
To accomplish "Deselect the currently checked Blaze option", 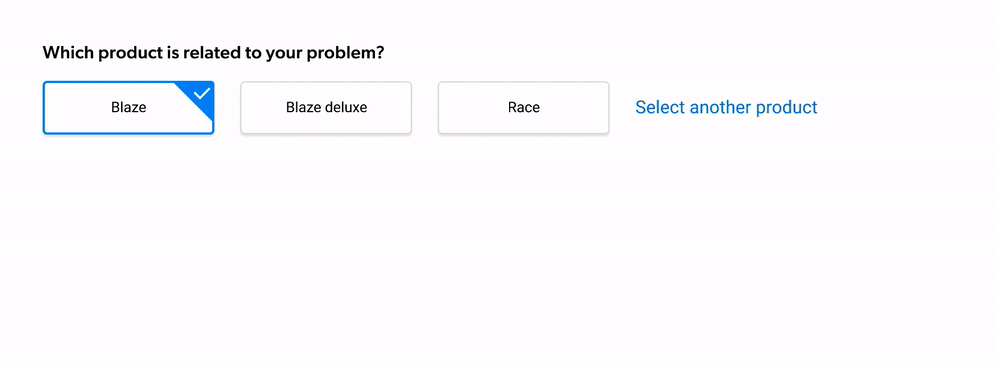I will click(x=129, y=108).
